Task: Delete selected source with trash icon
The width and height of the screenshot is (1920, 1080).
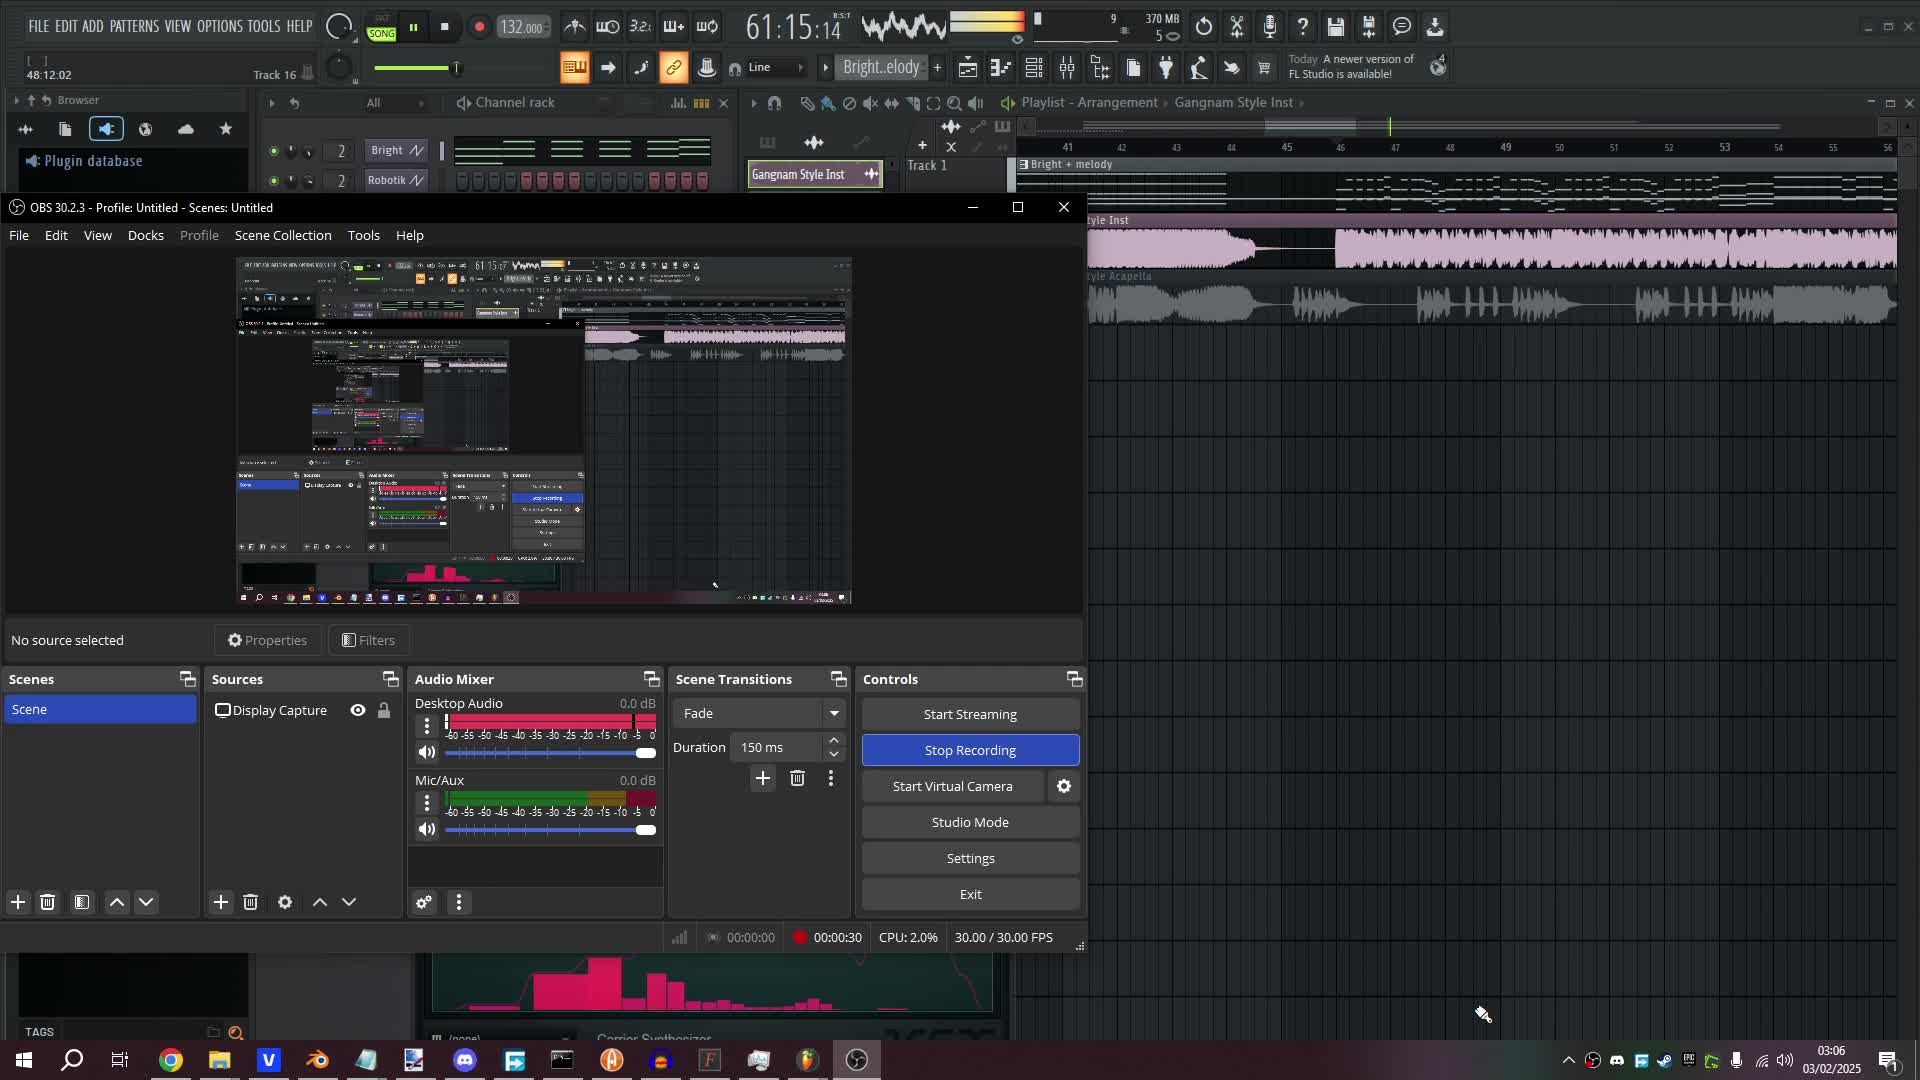Action: click(x=251, y=902)
